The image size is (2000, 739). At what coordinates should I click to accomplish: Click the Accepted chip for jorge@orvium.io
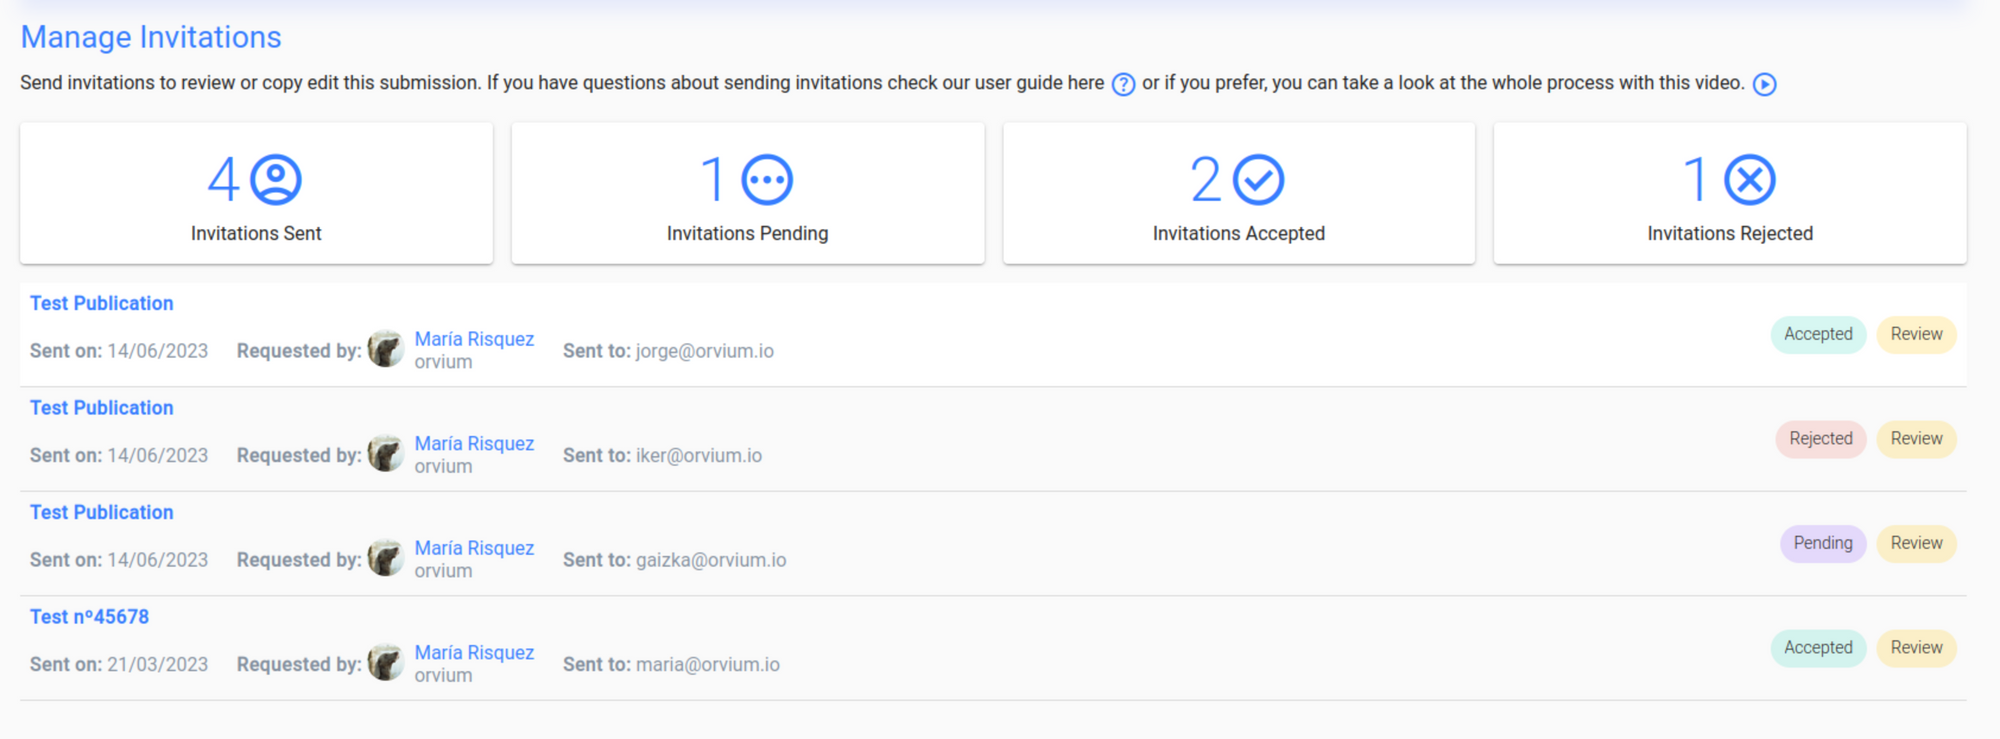(1818, 334)
